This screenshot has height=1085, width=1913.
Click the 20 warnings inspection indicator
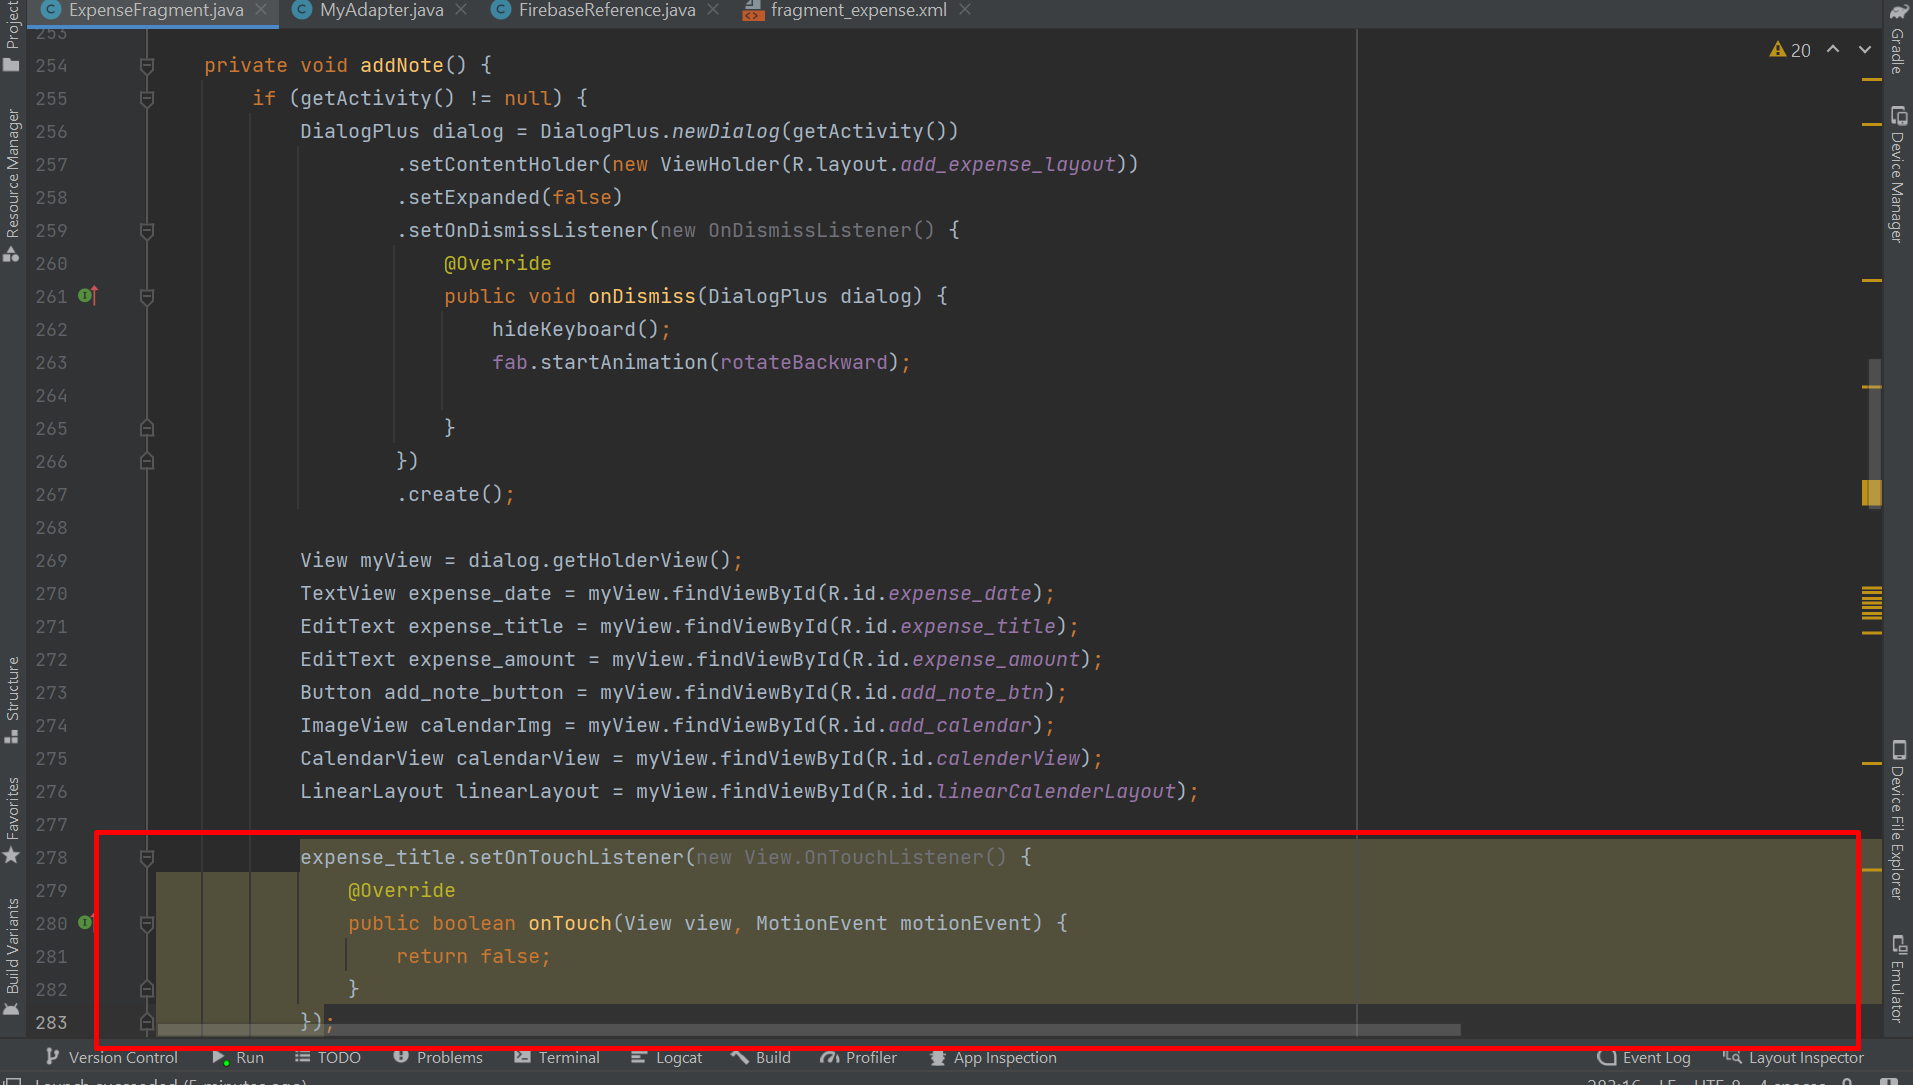[1790, 50]
